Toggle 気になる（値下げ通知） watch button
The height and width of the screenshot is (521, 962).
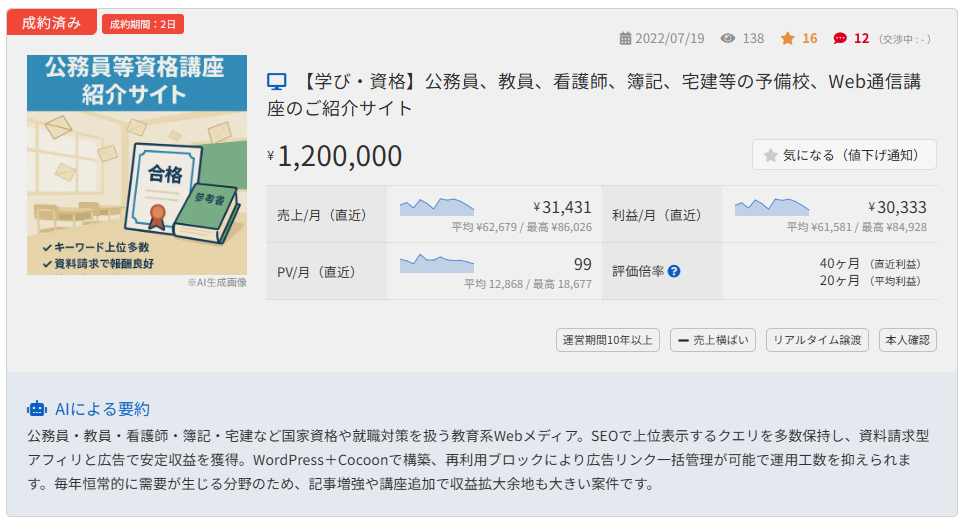click(x=844, y=155)
